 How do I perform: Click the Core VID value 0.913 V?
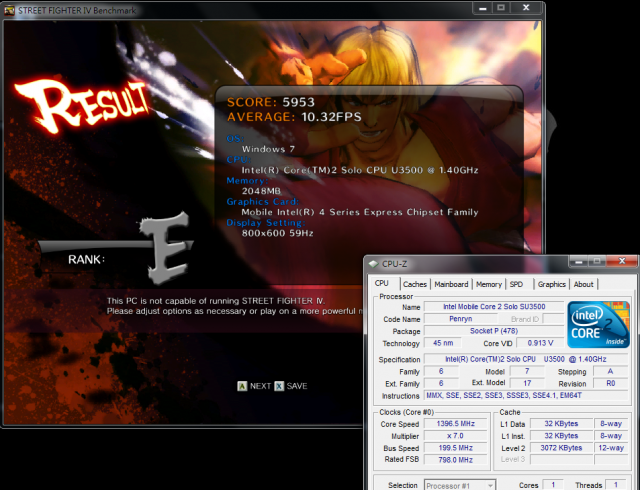[540, 343]
